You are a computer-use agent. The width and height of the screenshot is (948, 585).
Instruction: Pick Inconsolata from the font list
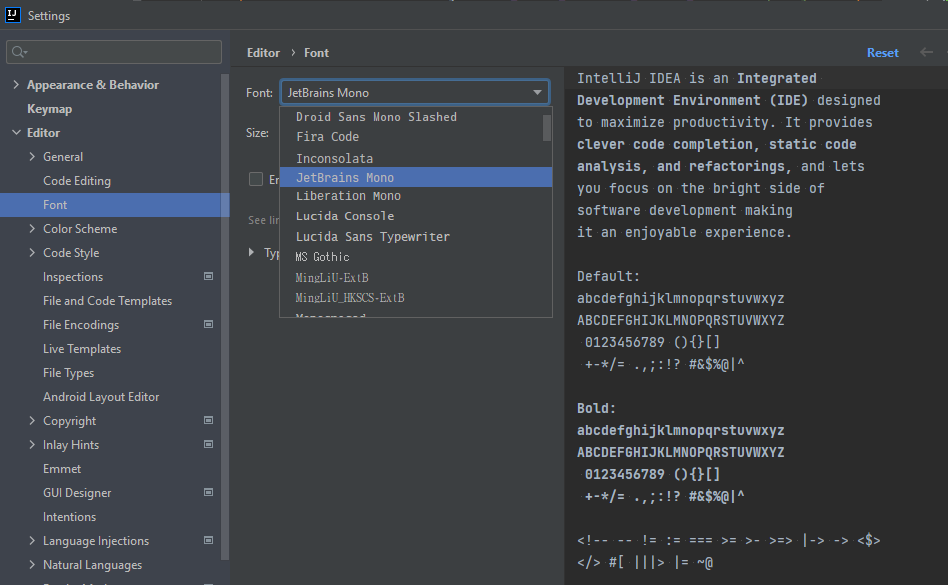(334, 158)
